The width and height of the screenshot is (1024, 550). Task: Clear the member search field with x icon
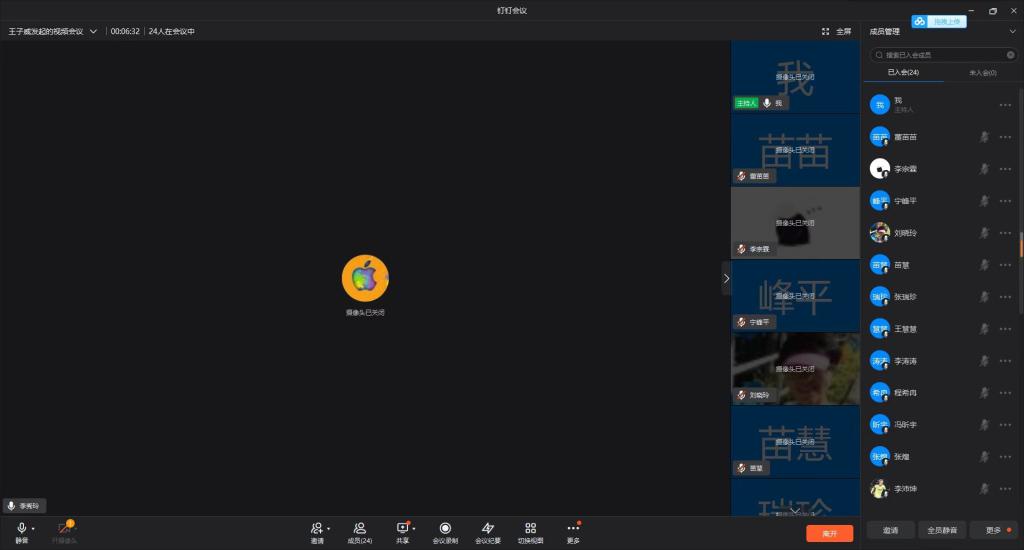pos(1010,55)
